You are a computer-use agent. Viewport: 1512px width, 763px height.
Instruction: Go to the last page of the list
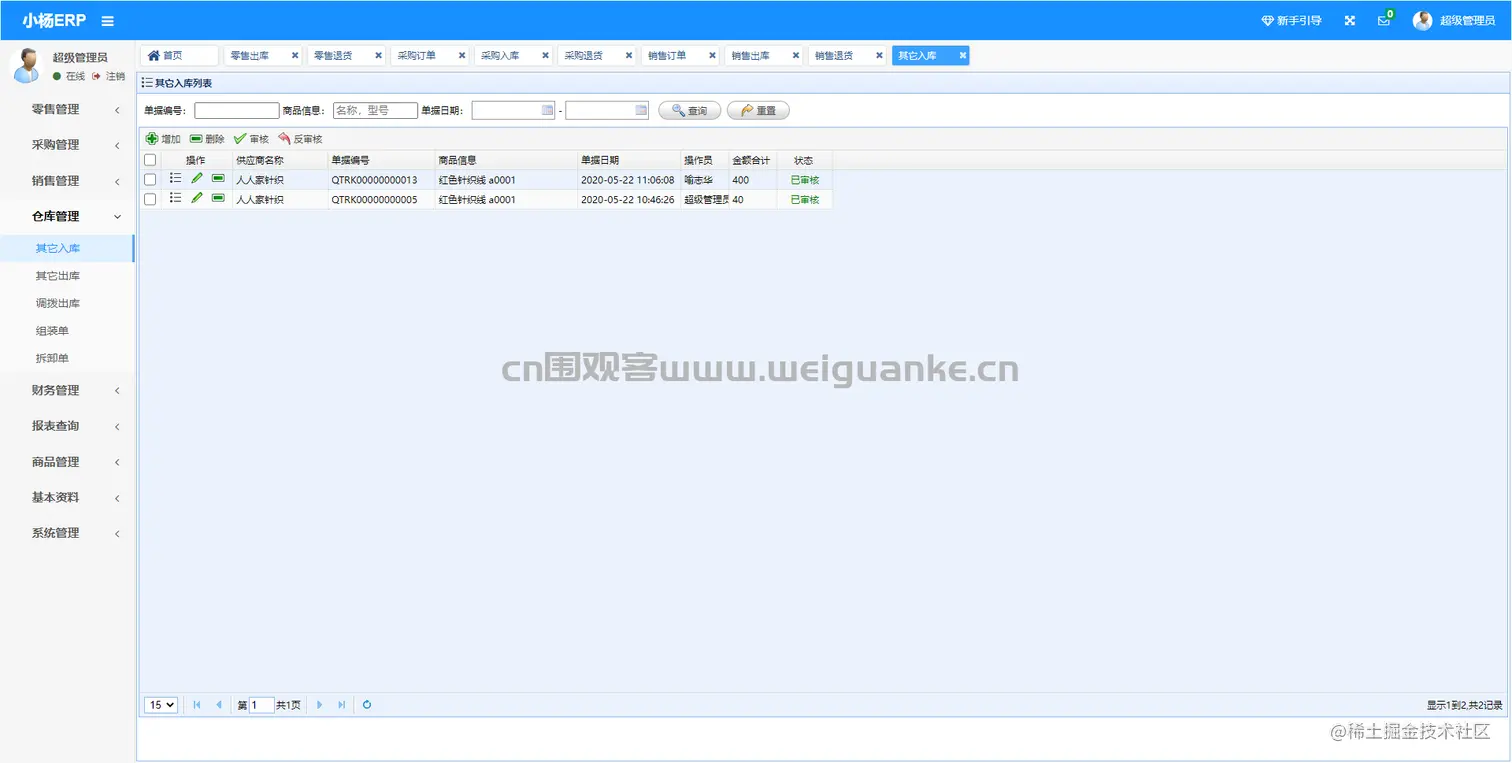tap(342, 705)
